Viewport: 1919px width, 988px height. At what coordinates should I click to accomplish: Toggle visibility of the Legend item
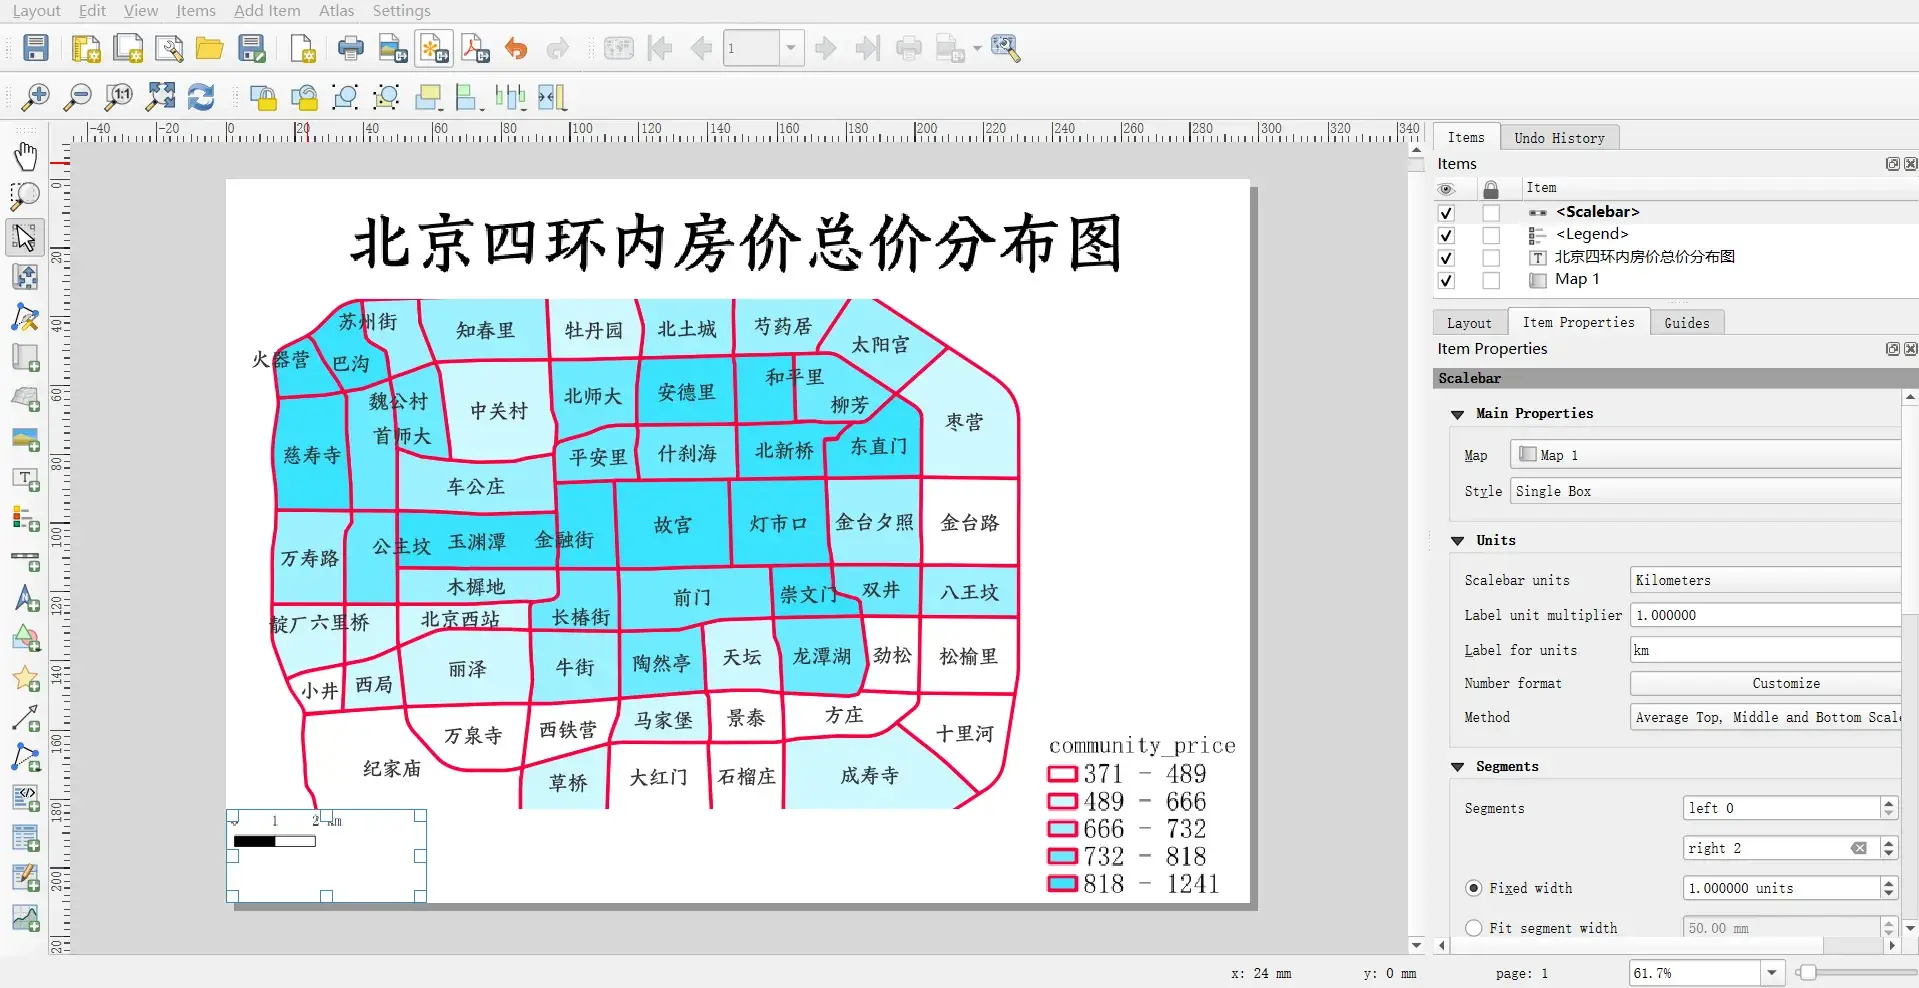click(x=1446, y=235)
